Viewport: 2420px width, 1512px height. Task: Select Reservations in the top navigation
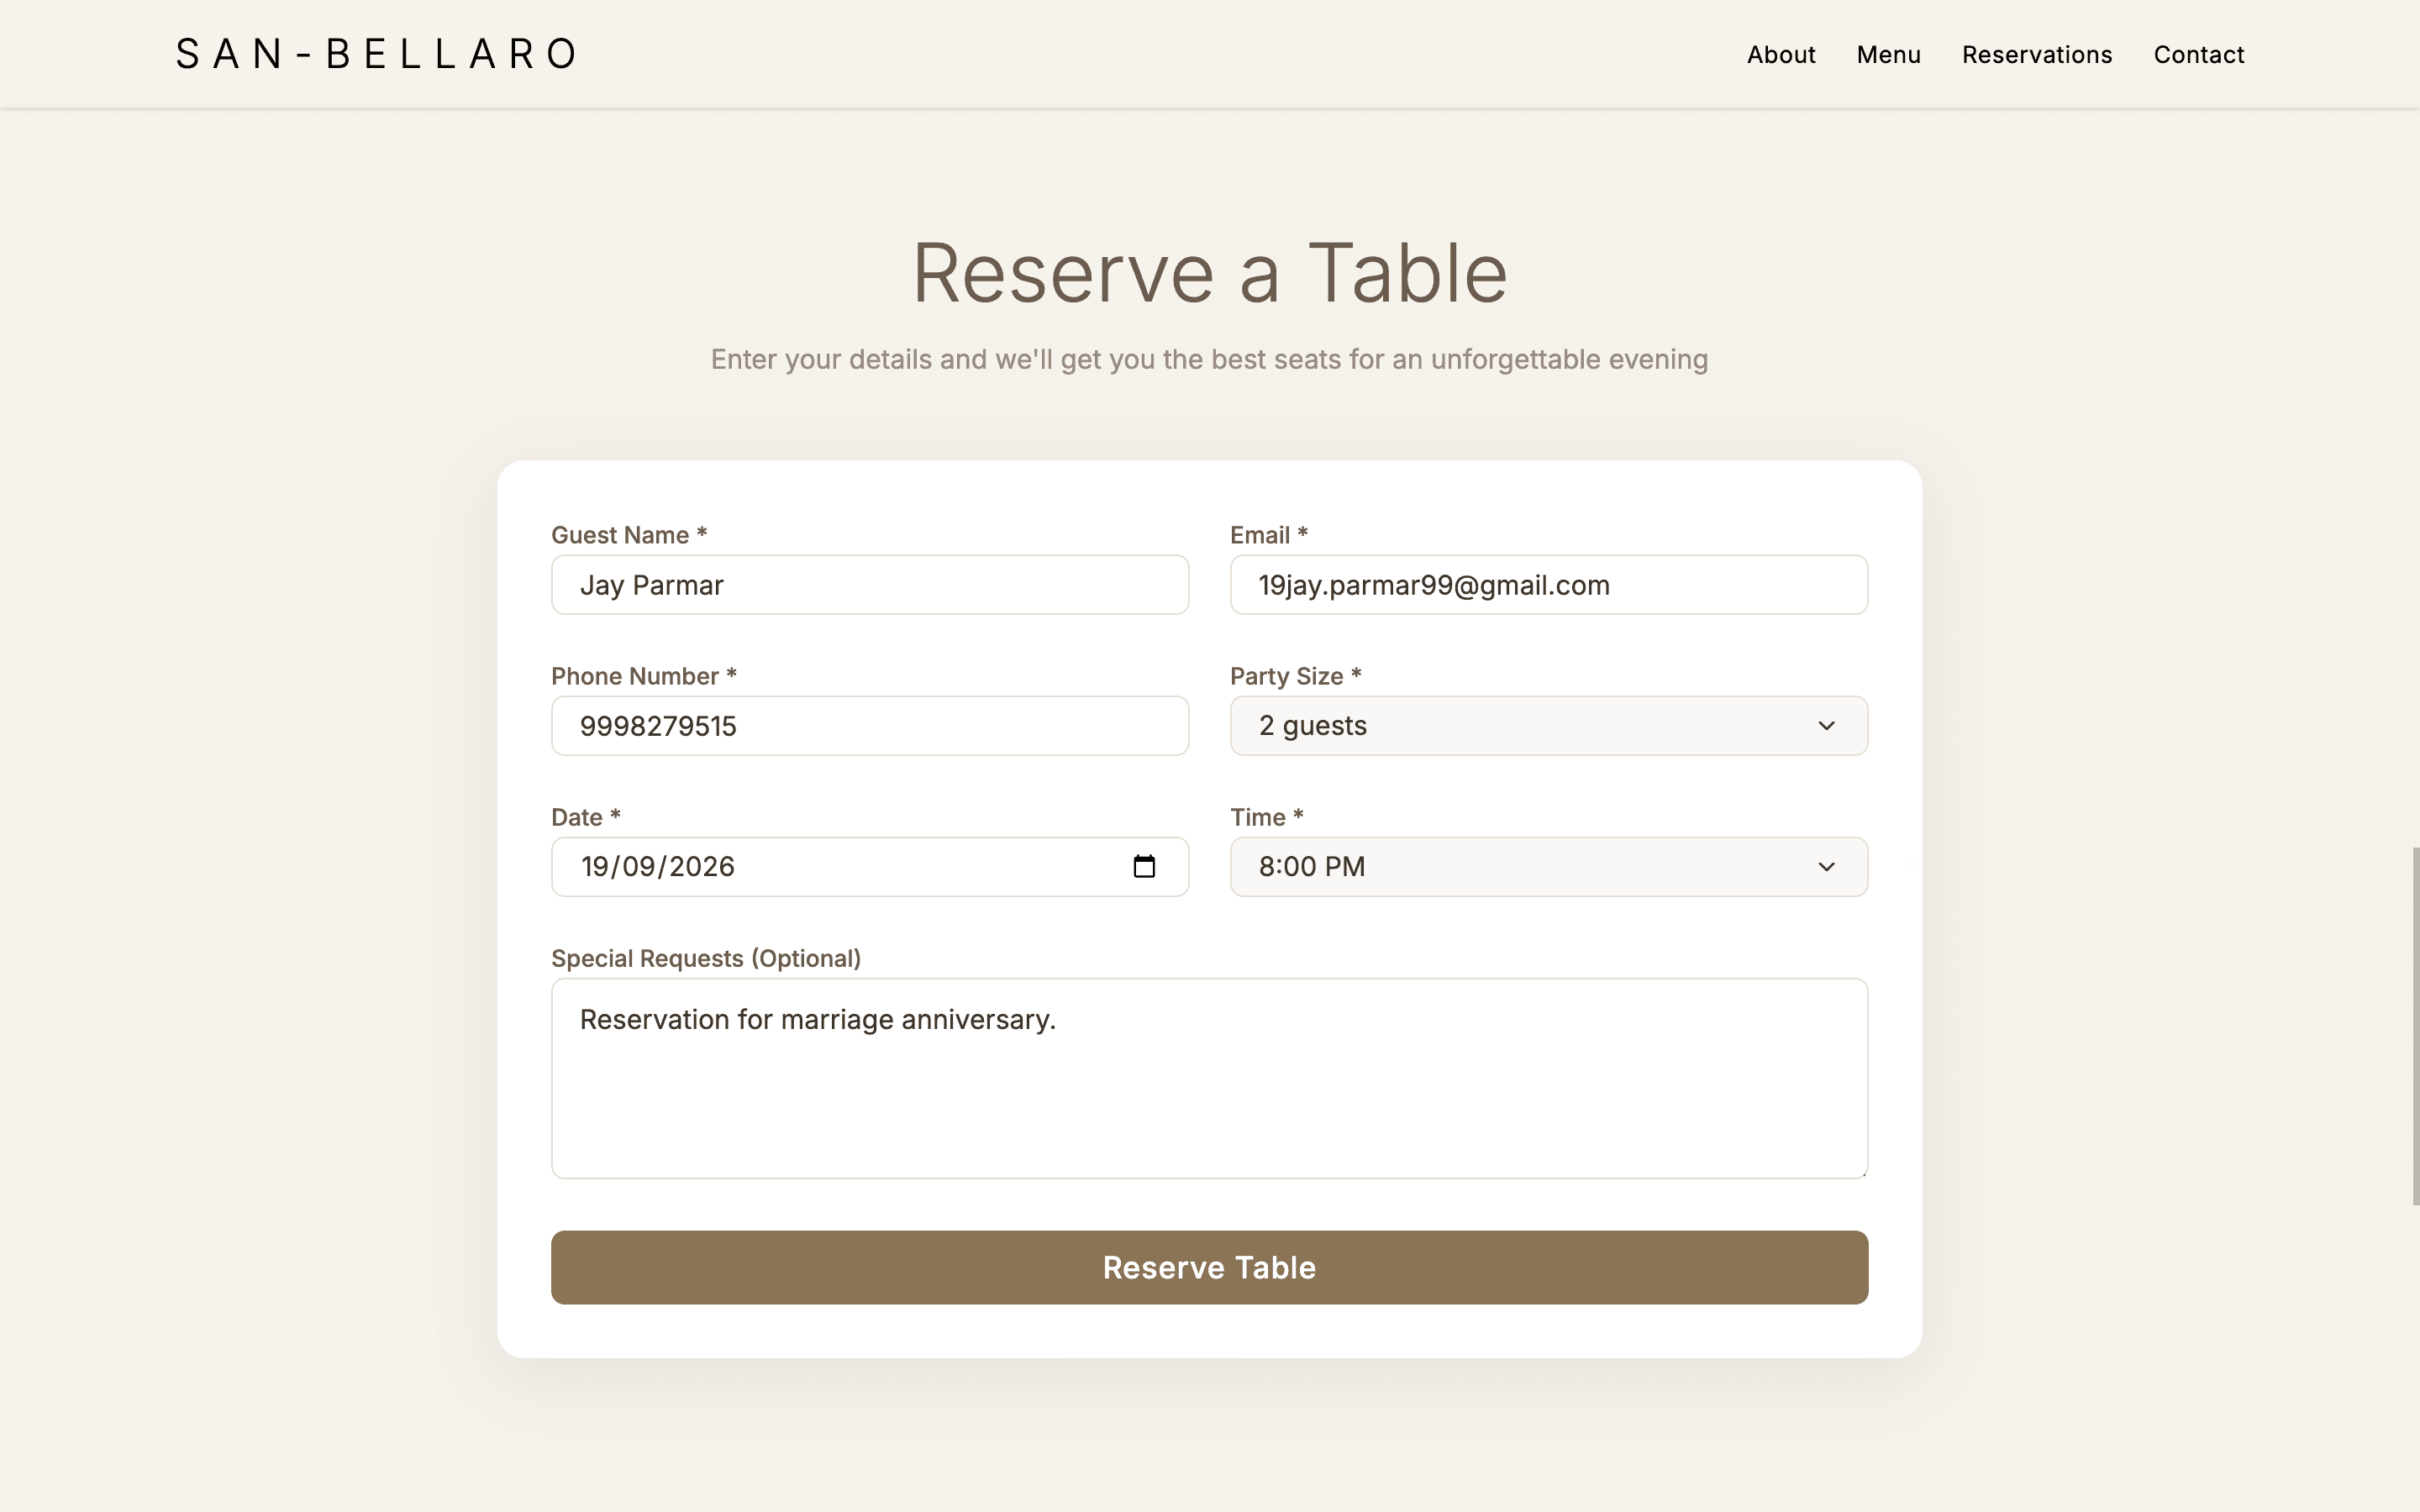2036,54
